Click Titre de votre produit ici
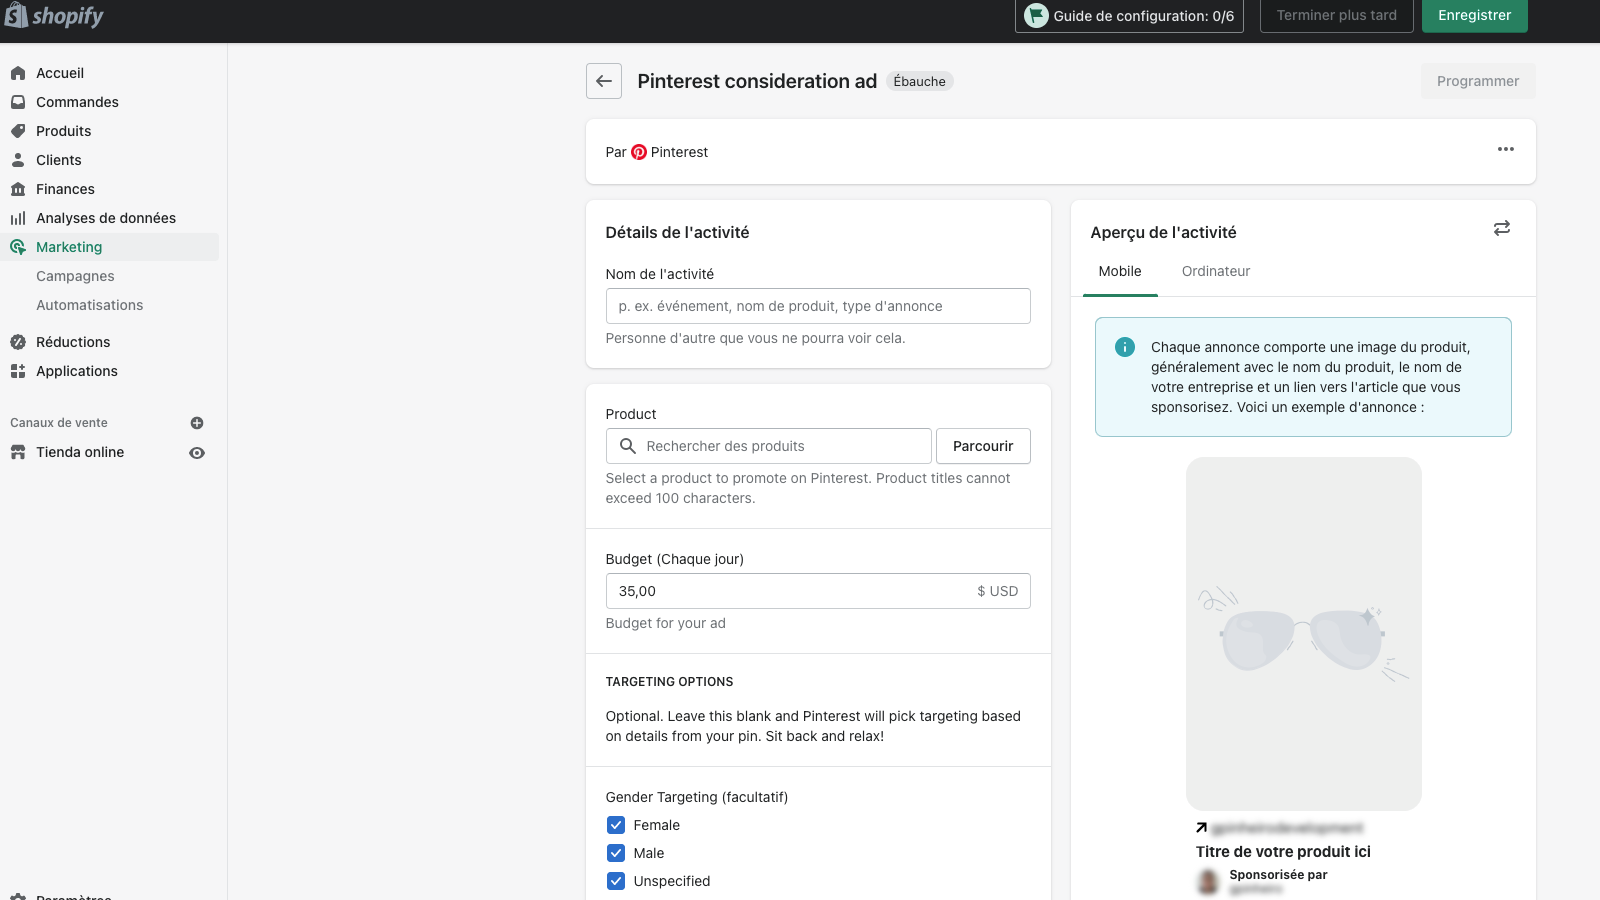The image size is (1600, 900). 1283,852
